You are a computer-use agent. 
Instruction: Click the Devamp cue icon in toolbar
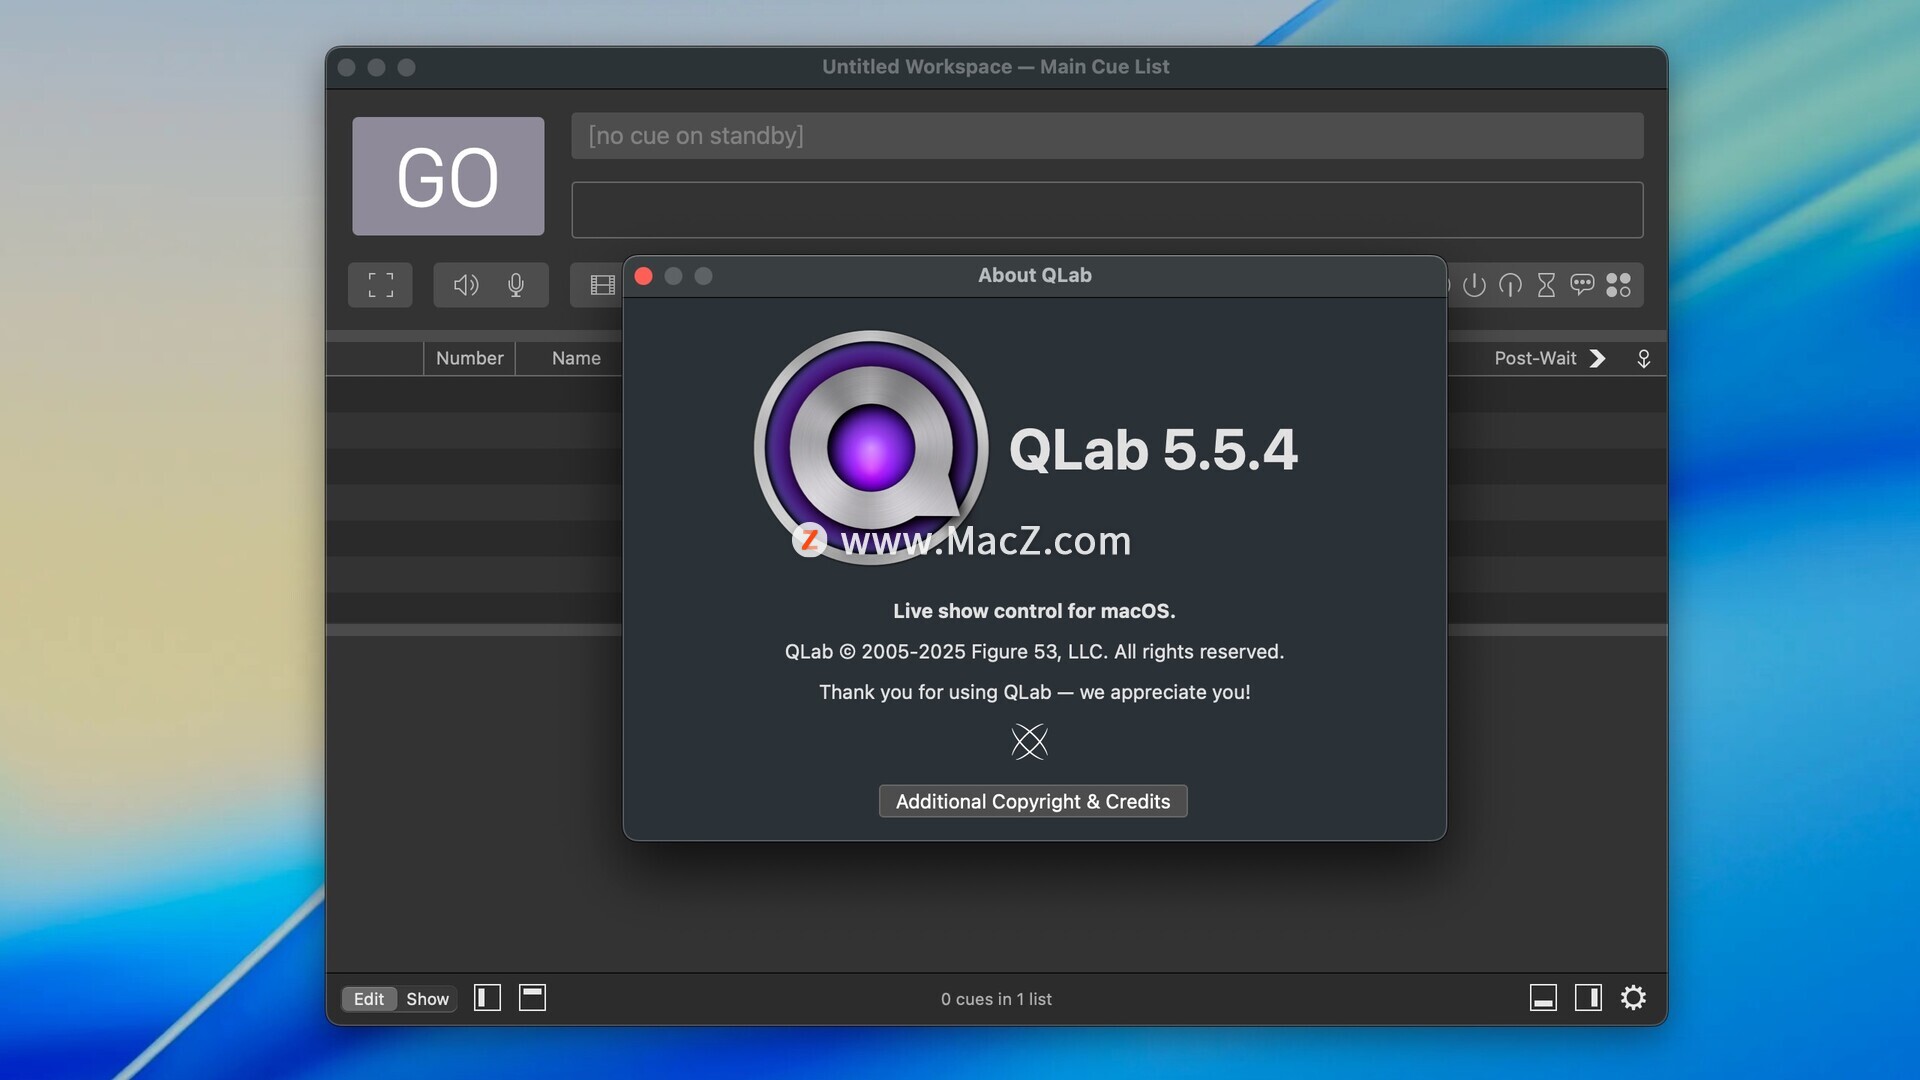point(1510,285)
